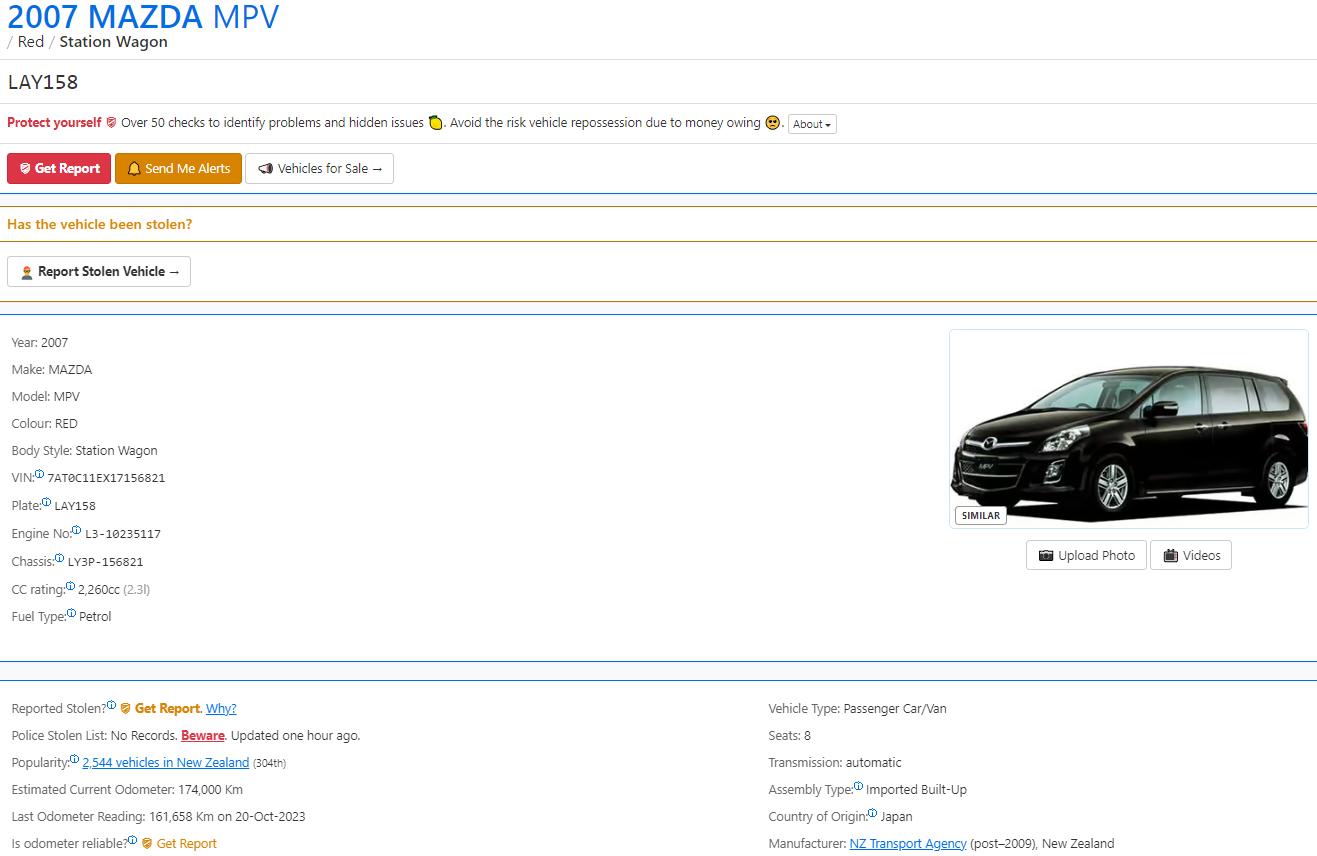Click the info icon after Reported Stolen?
Viewport: 1317px width, 856px height.
coord(111,705)
